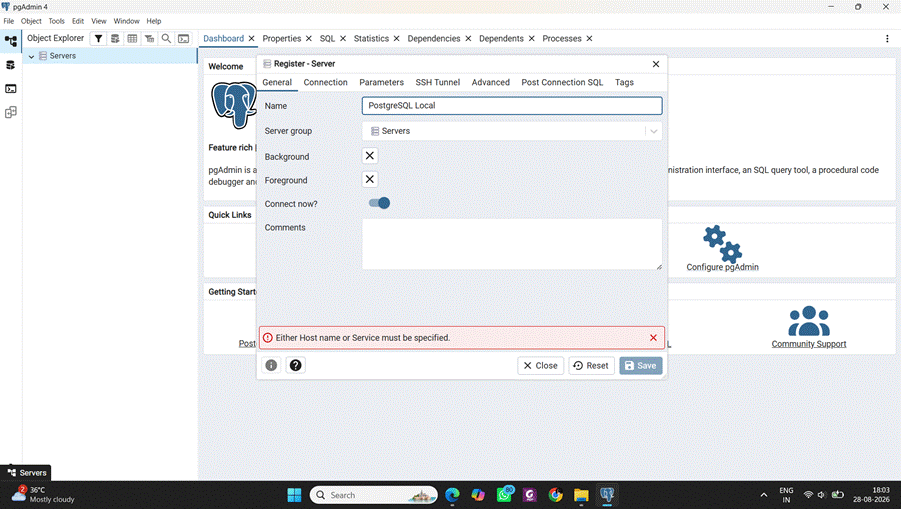Click the Query Tool icon in Object Explorer toolbar
Screen dimensions: 901x509
click(x=115, y=38)
